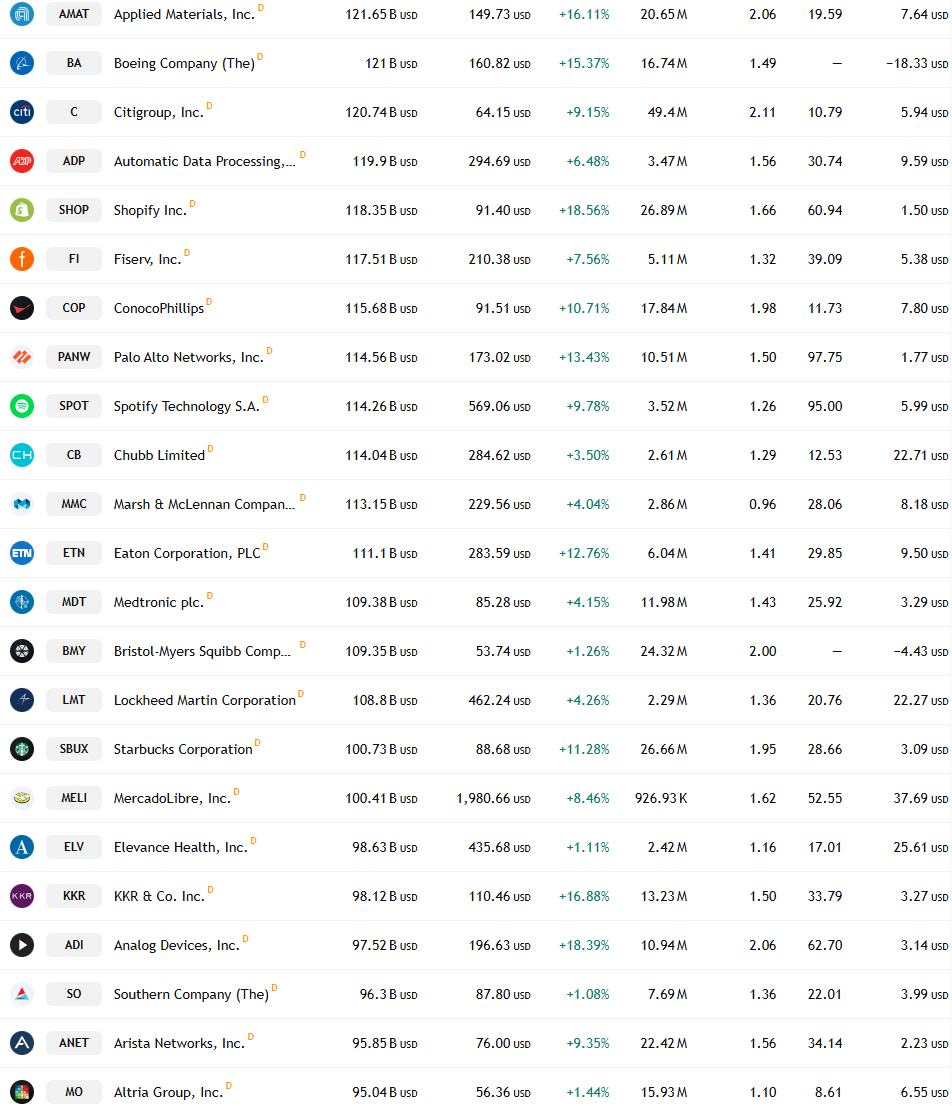This screenshot has width=952, height=1106.
Task: Click the Lockheed Martin logo icon
Action: [x=22, y=700]
